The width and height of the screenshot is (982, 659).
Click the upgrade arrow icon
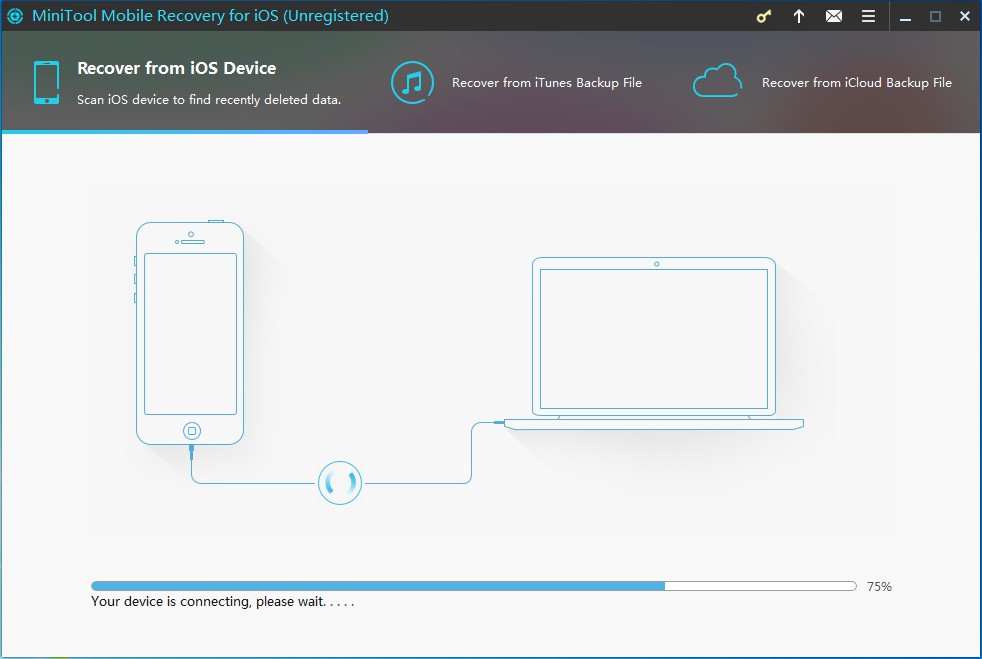coord(799,16)
